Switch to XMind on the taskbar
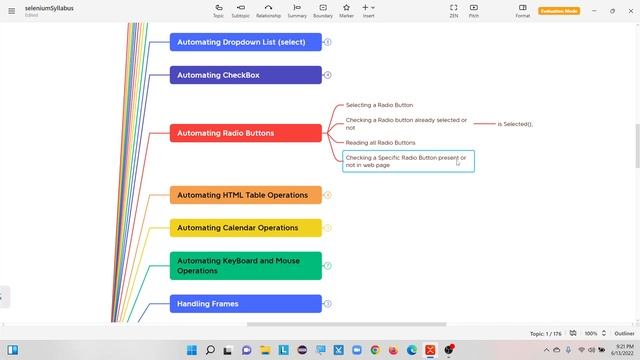Screen dimensions: 640x360 [x=430, y=350]
